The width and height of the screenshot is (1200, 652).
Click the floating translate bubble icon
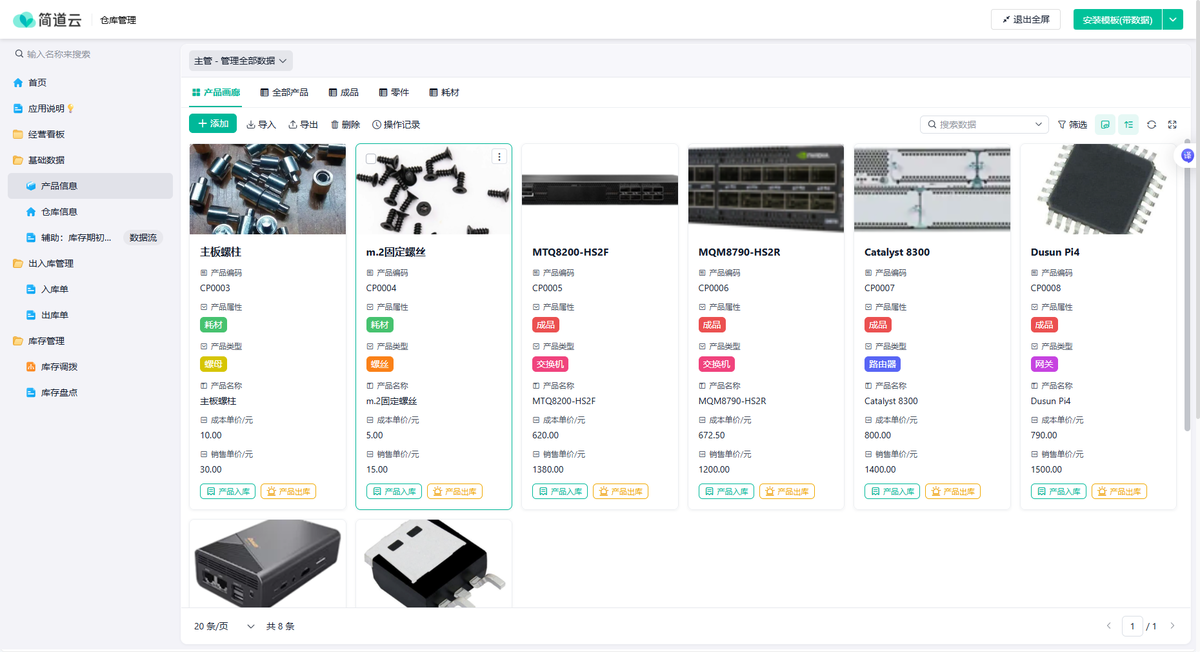(x=1187, y=155)
